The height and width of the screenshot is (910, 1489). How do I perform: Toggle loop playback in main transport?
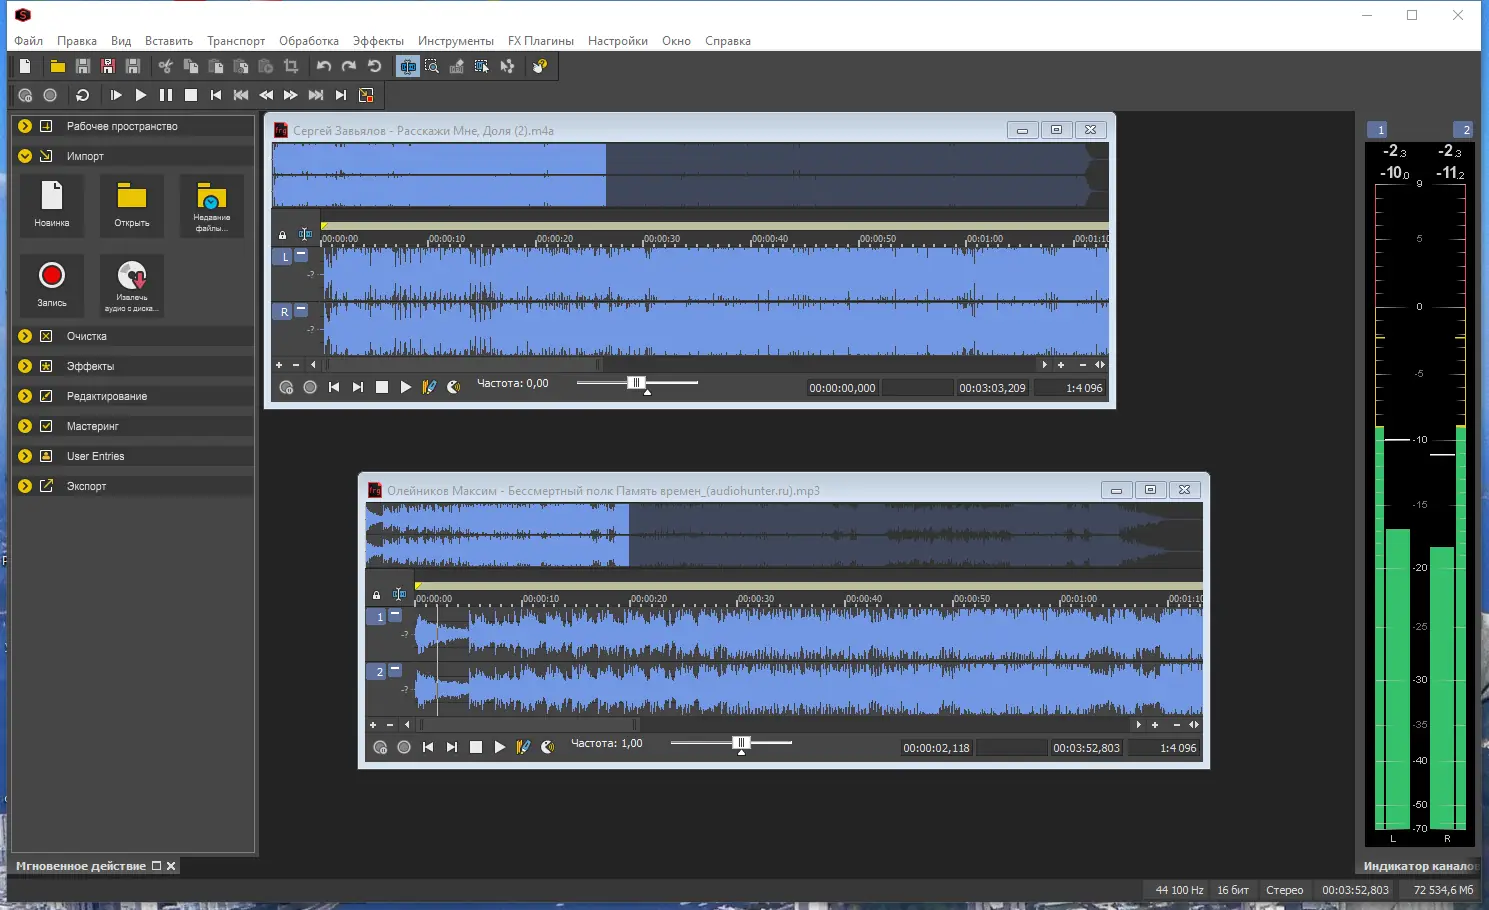point(83,95)
